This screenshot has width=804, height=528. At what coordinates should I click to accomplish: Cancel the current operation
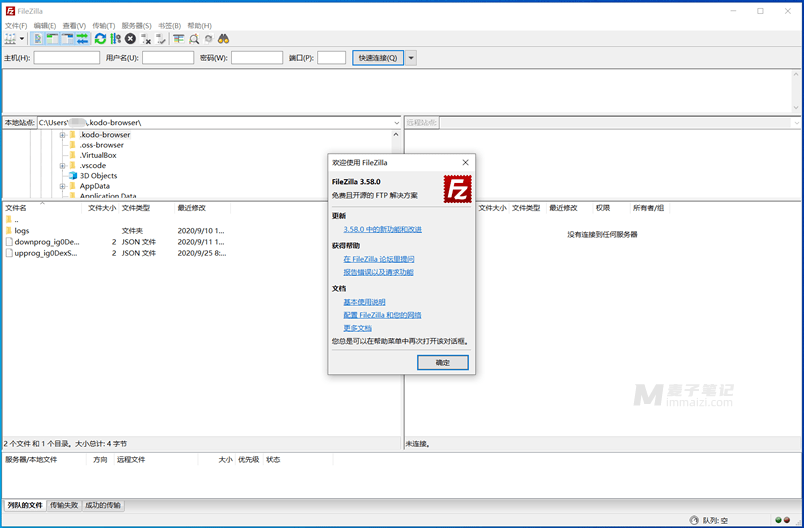pos(130,39)
